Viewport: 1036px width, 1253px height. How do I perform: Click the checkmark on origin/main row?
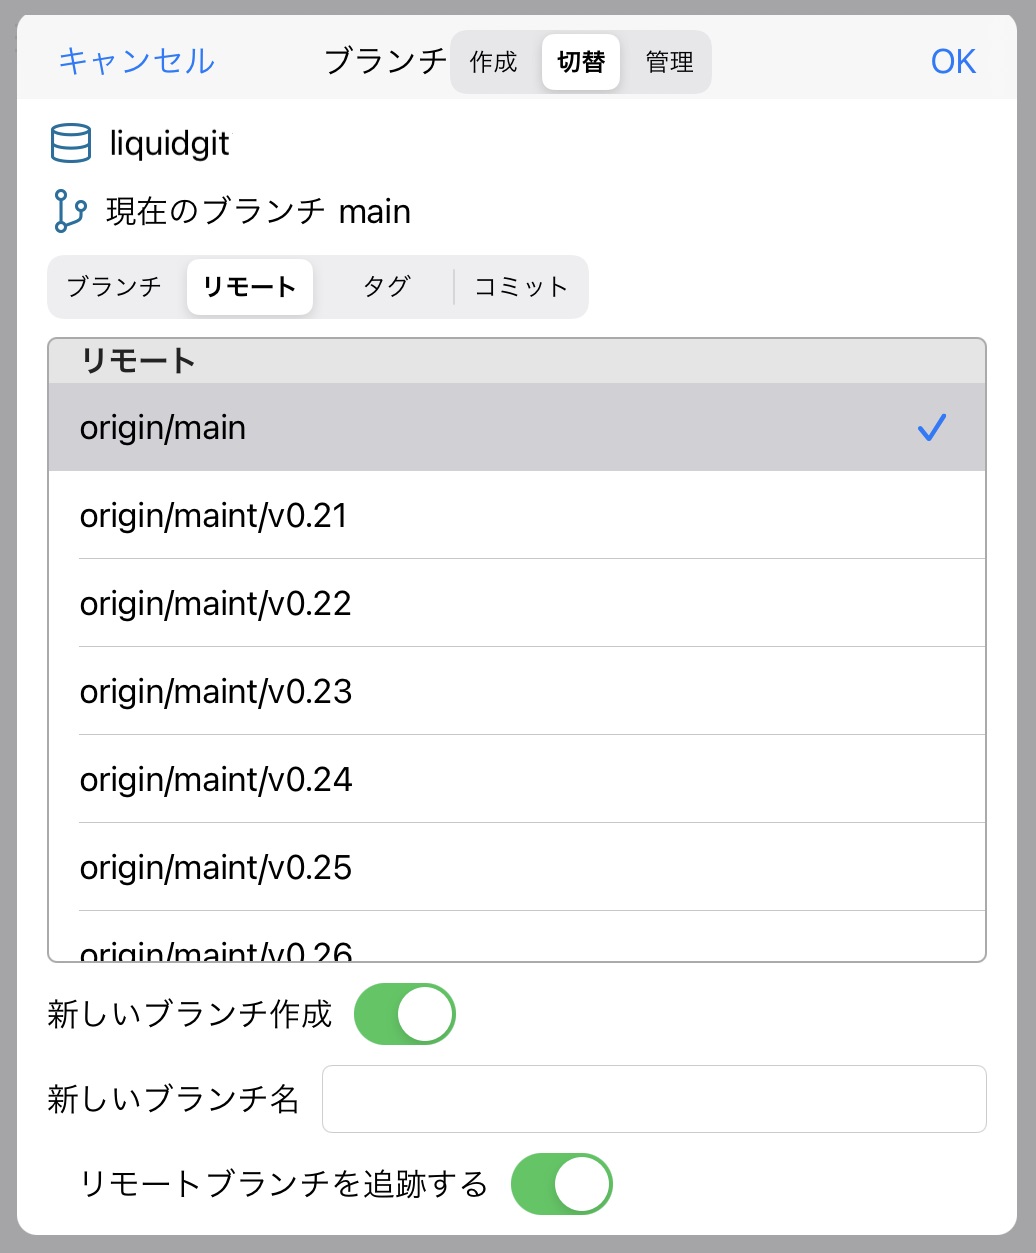(931, 428)
